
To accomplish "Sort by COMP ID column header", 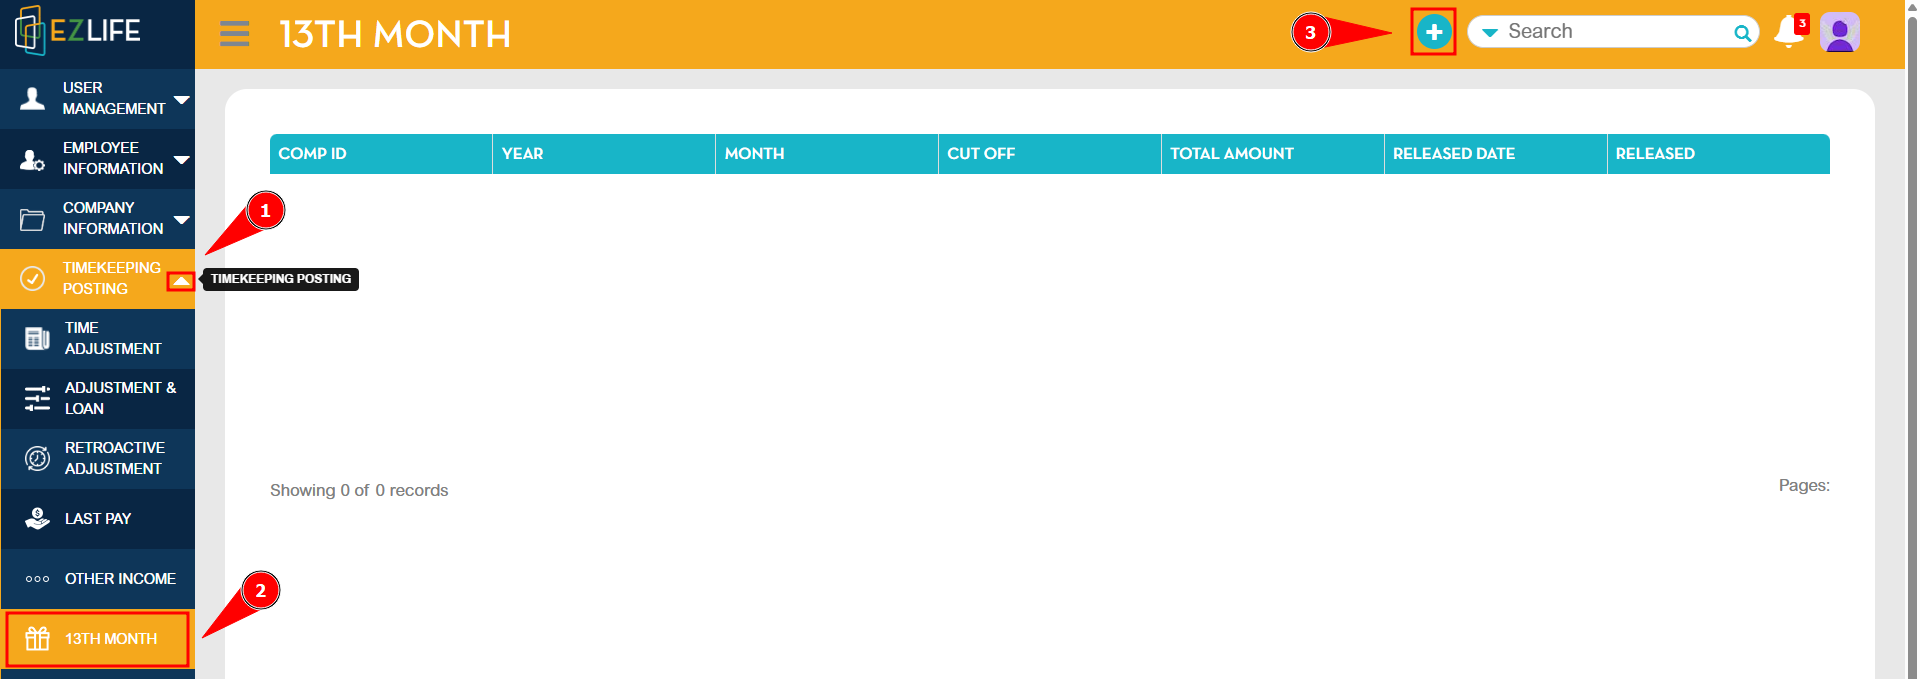I will click(381, 154).
